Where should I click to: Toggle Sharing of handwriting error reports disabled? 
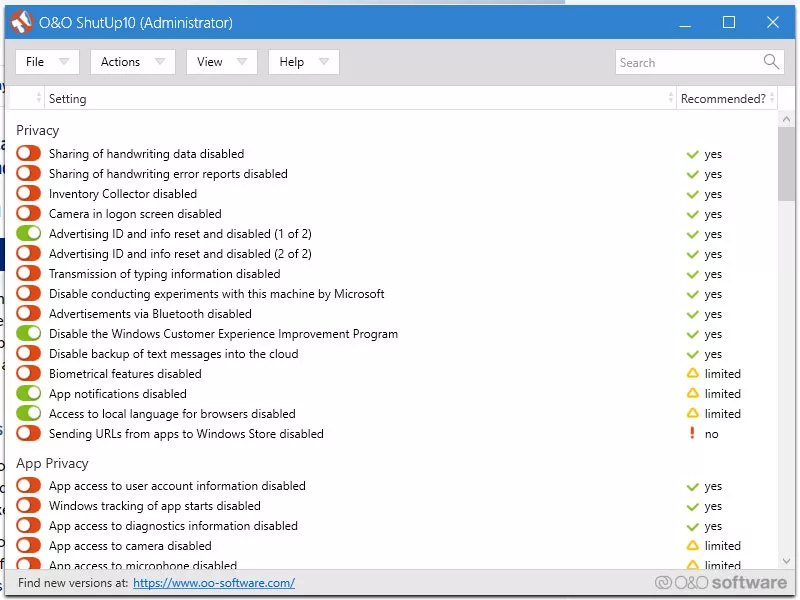[28, 173]
